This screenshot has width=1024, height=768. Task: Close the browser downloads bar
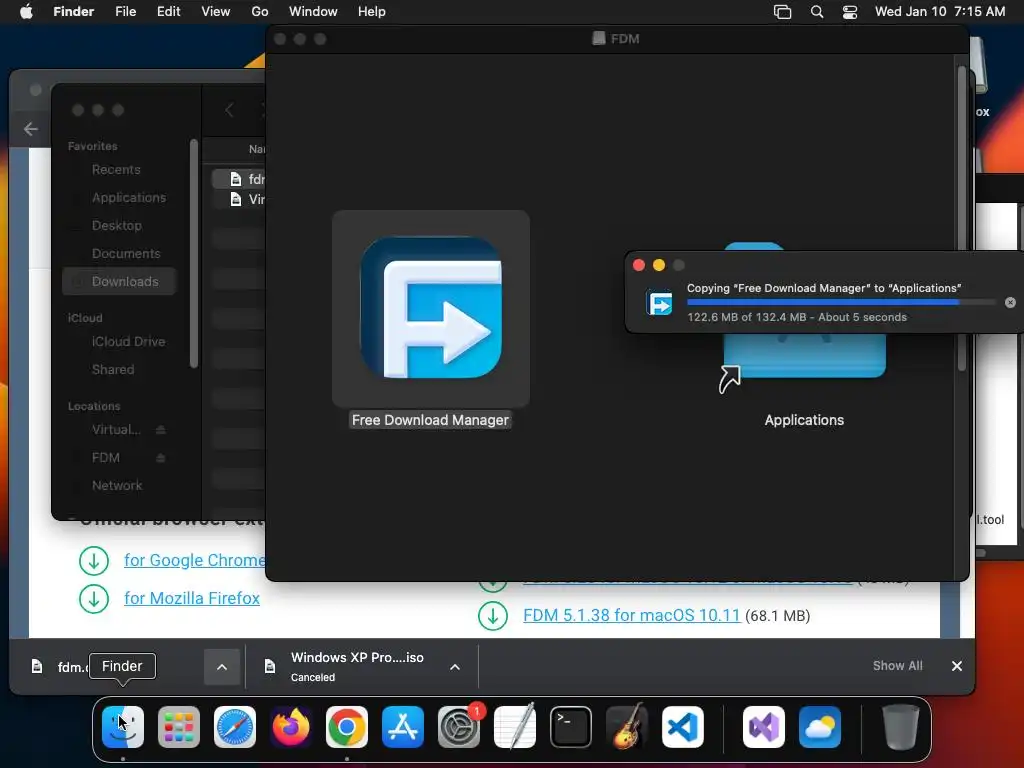pyautogui.click(x=957, y=666)
